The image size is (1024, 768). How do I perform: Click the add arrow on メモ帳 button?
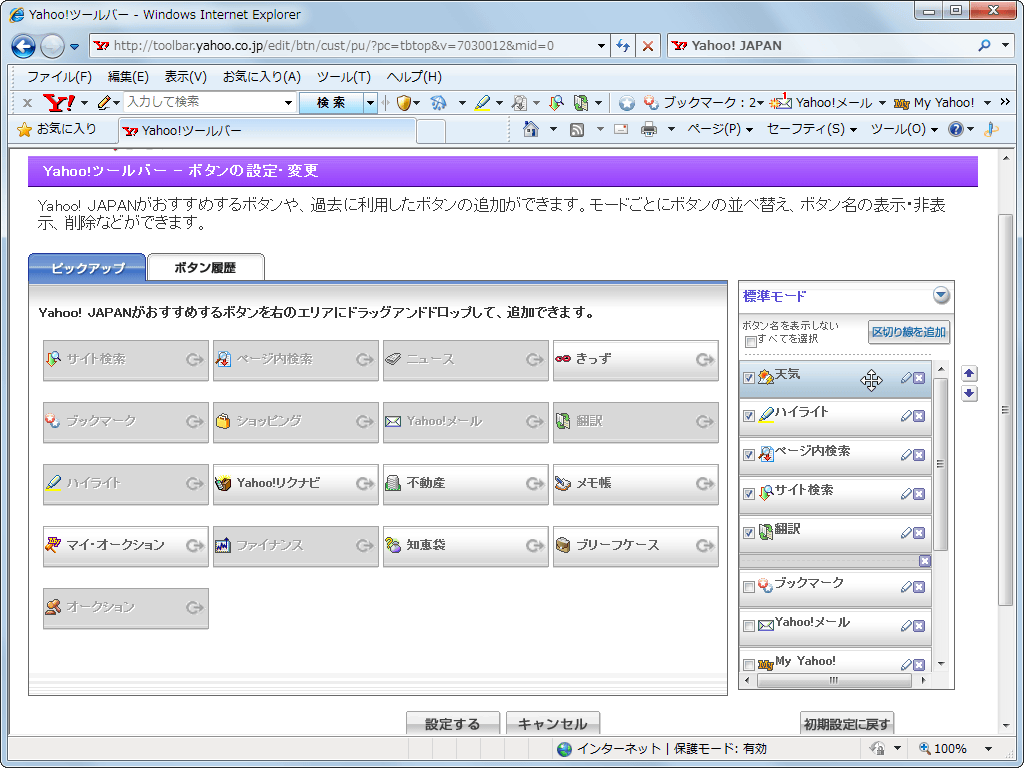[705, 483]
